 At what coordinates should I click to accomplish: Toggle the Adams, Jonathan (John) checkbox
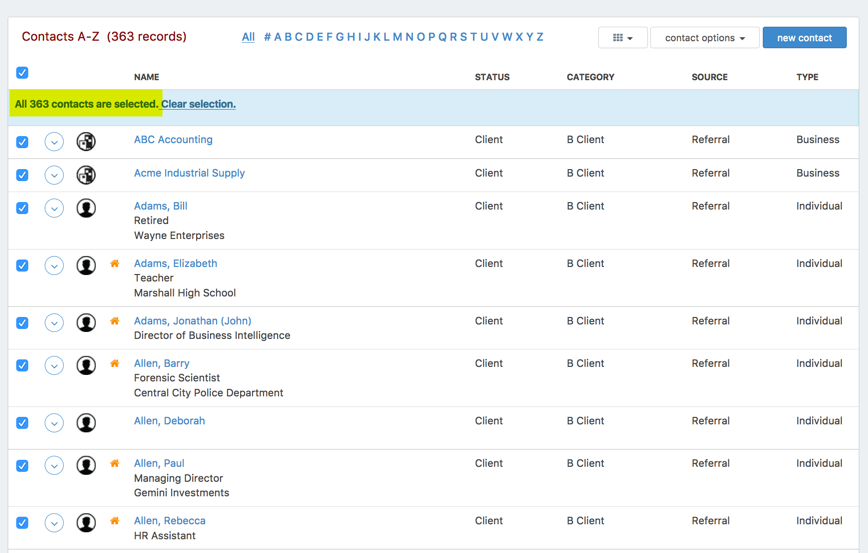tap(22, 323)
